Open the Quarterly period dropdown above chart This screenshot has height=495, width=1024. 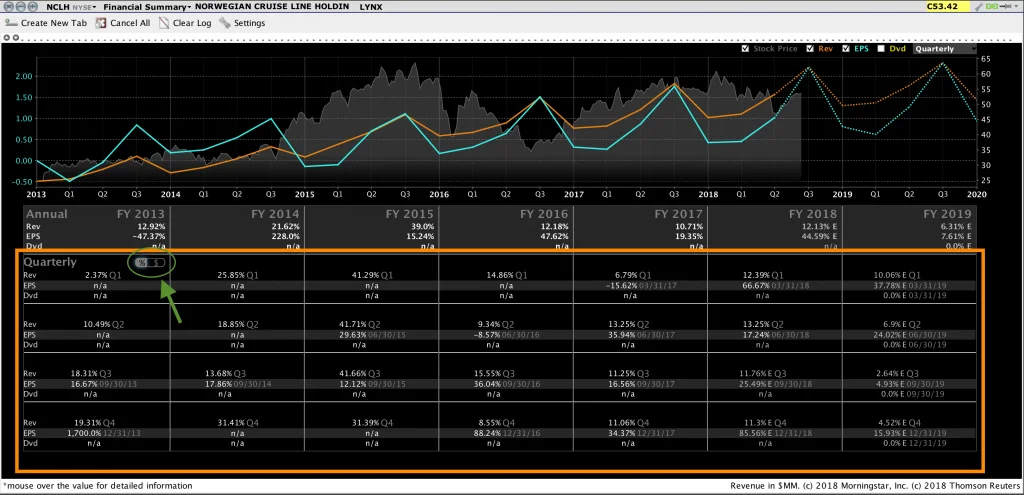(x=944, y=49)
